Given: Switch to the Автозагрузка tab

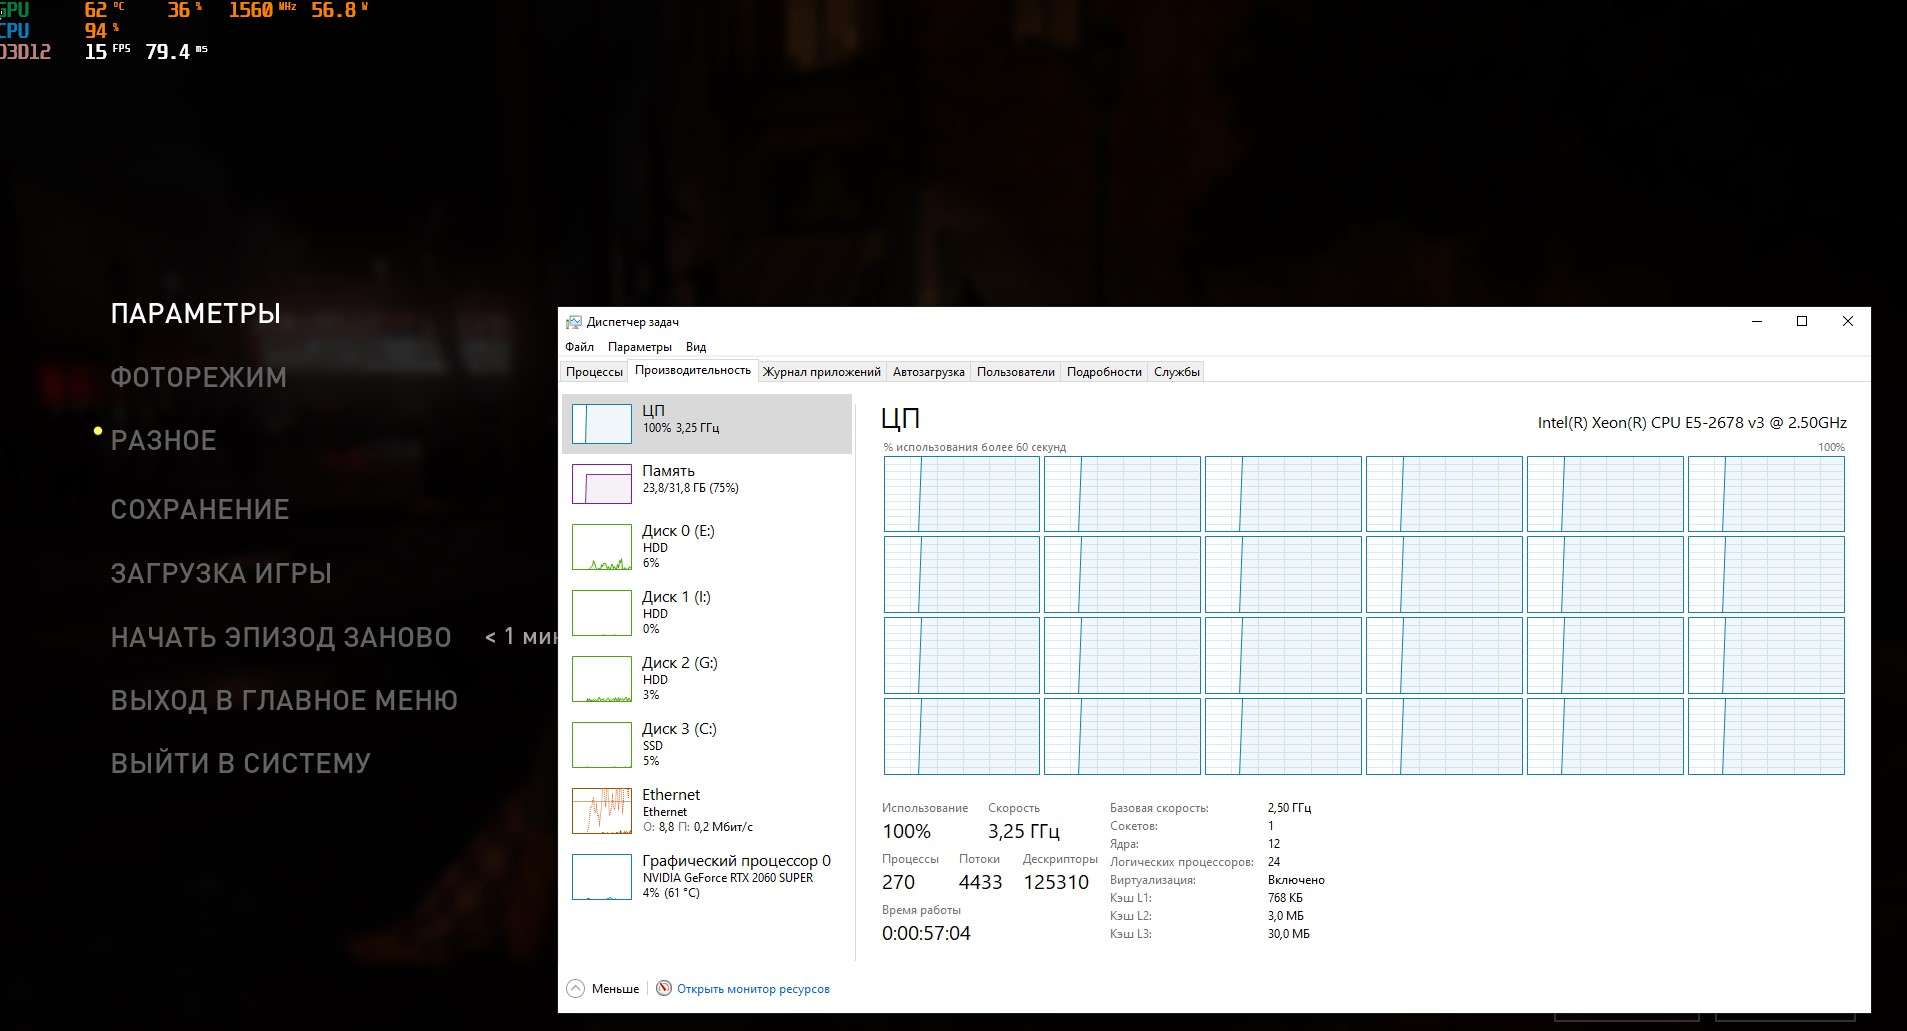Looking at the screenshot, I should (928, 372).
